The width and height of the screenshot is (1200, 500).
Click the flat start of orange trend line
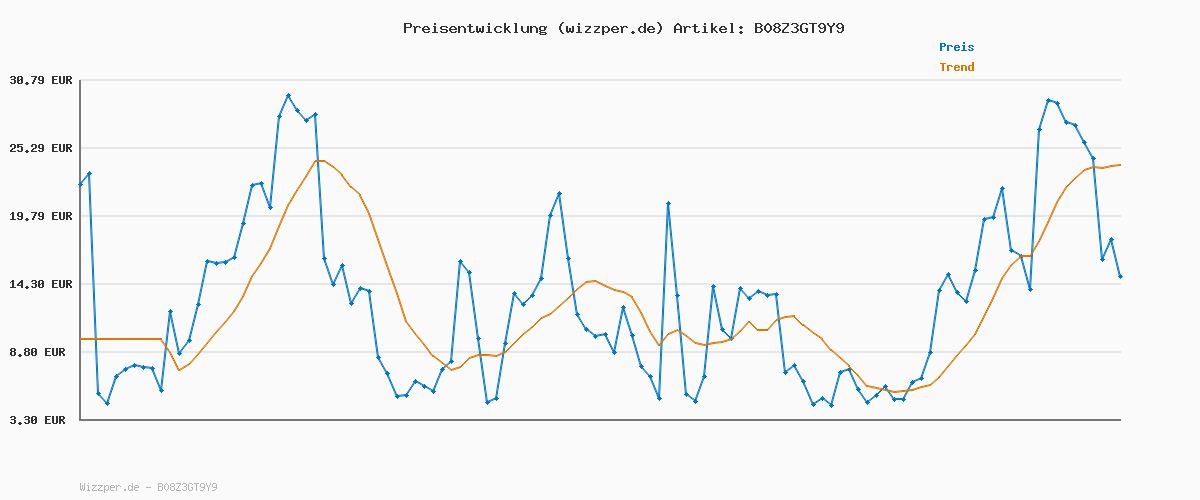click(x=120, y=339)
